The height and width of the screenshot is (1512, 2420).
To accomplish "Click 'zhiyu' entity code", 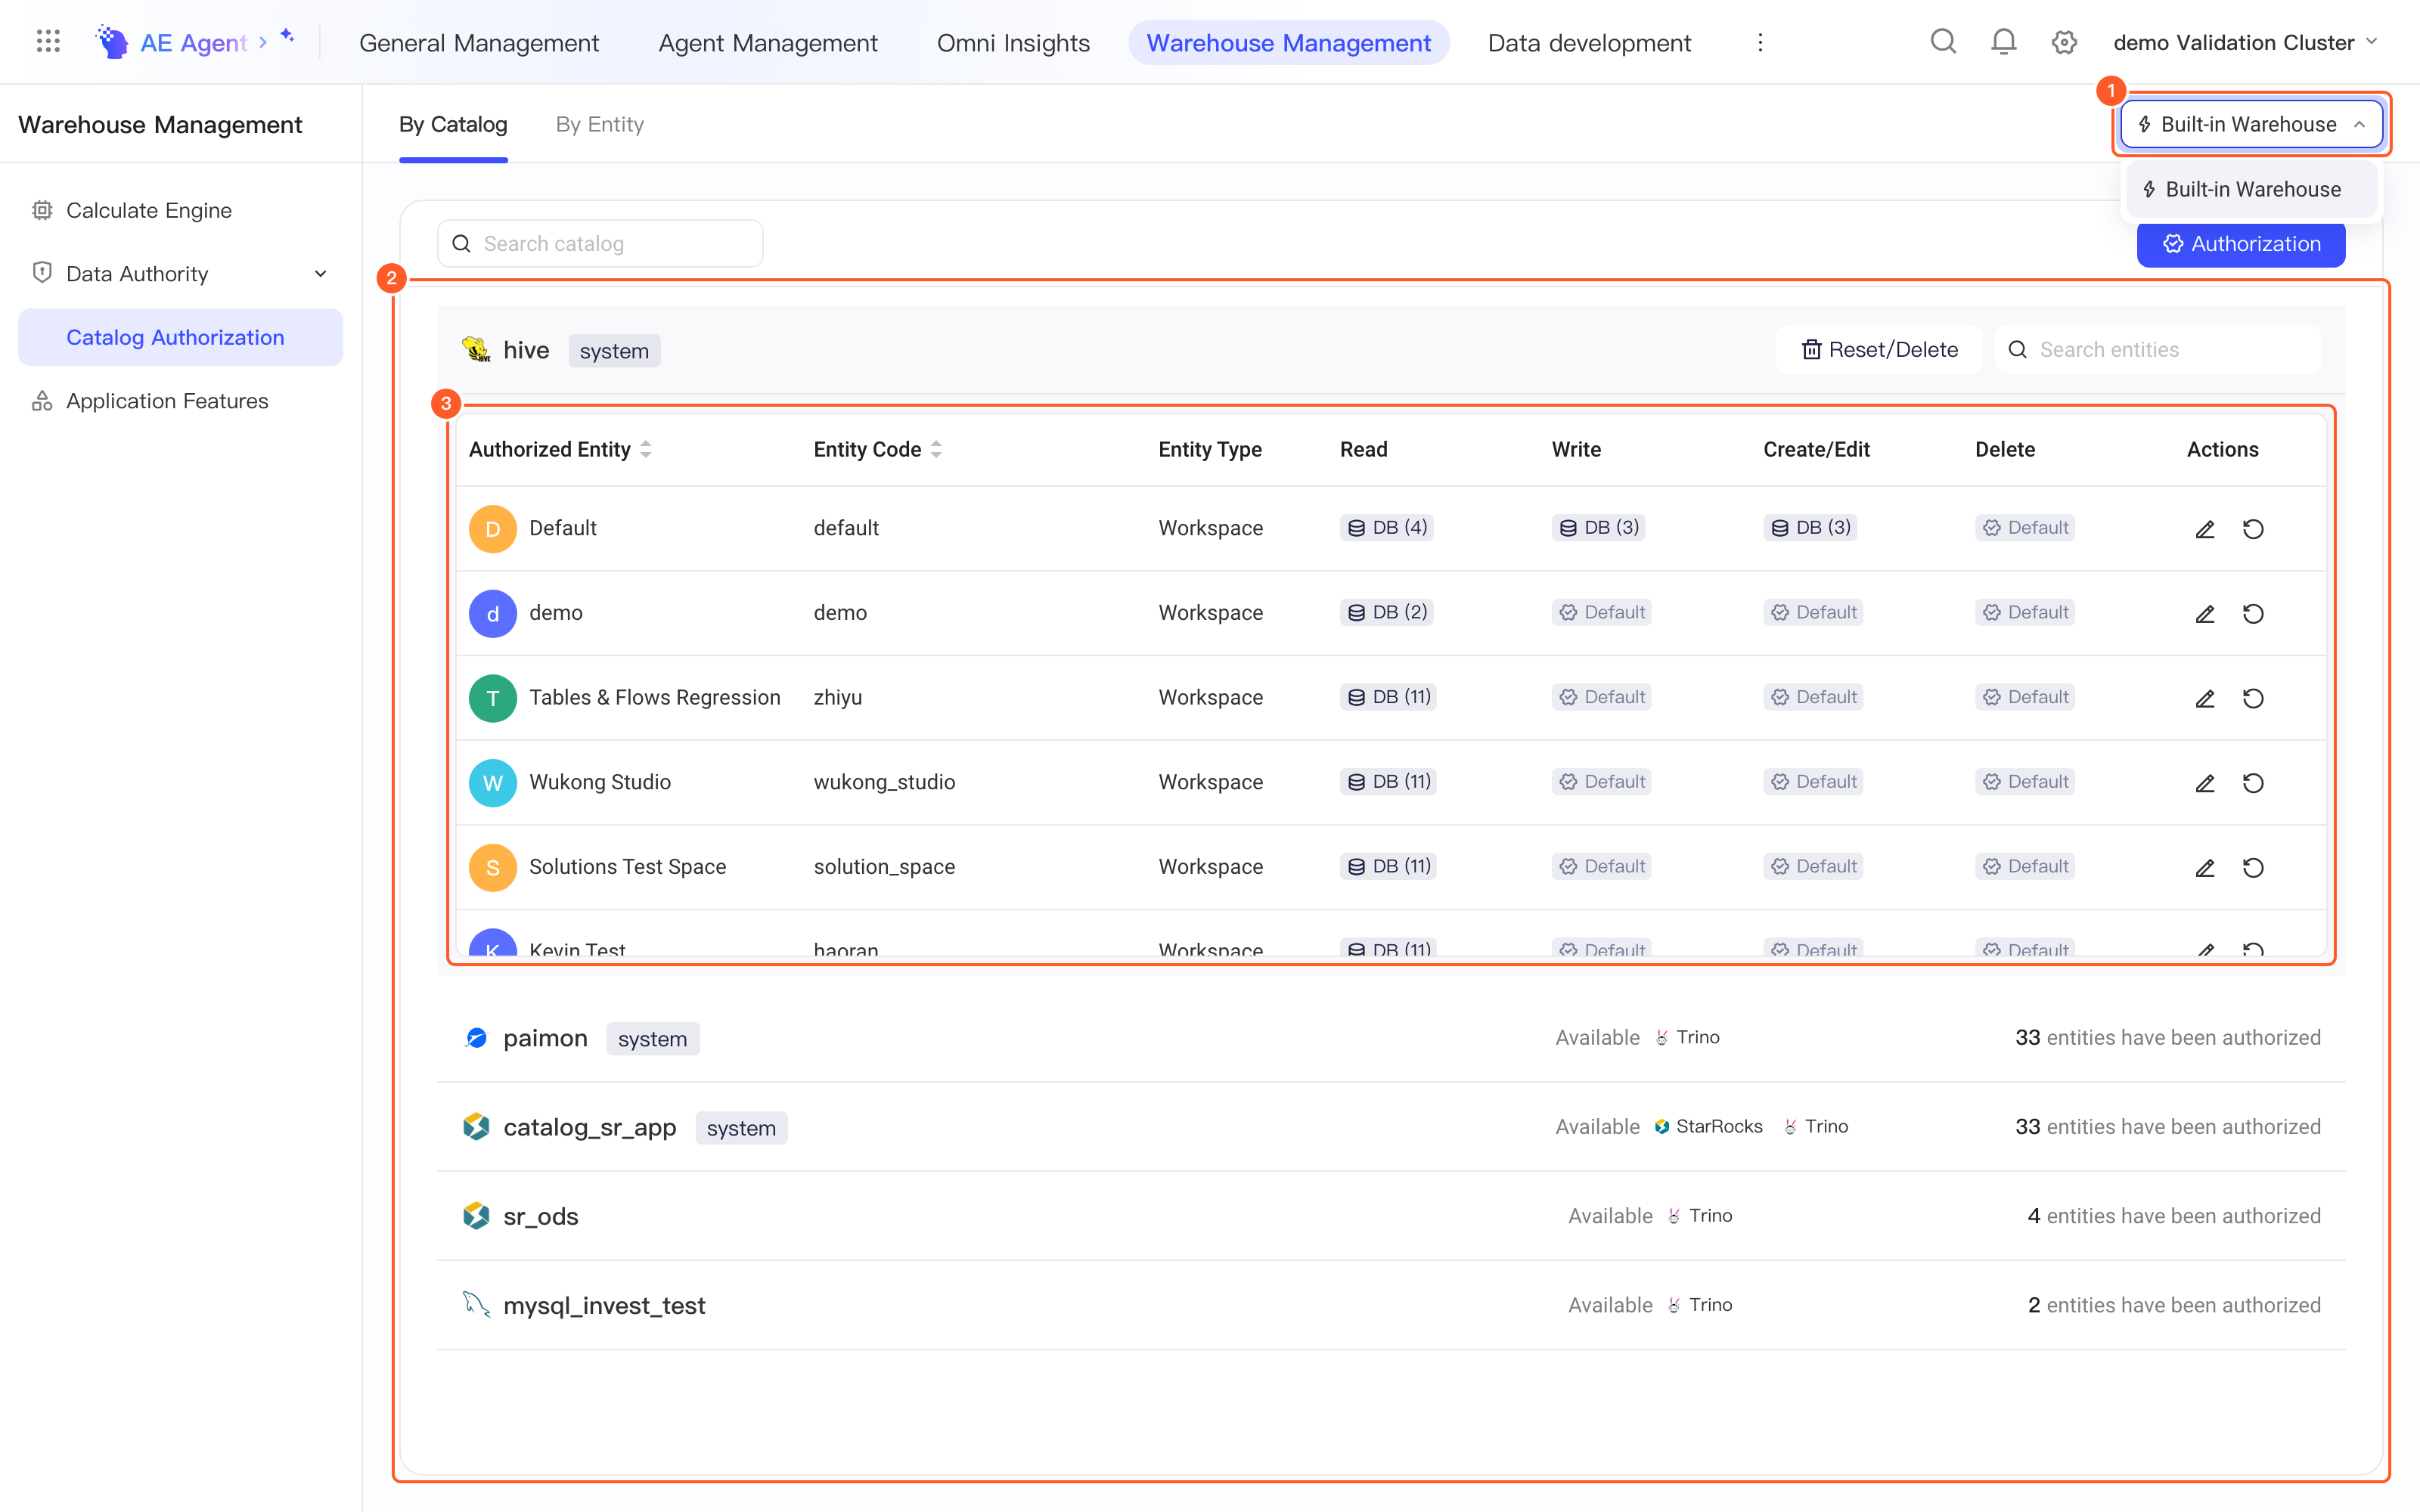I will coord(837,697).
